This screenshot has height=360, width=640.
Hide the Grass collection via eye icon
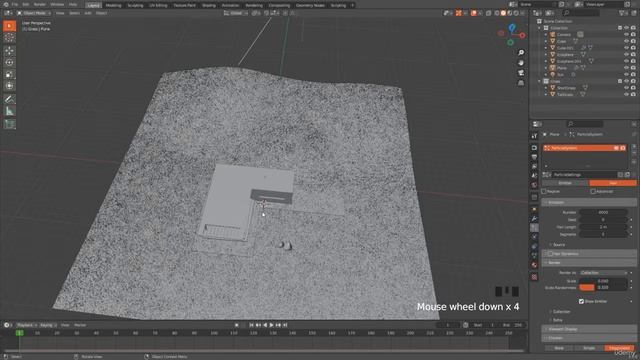[626, 81]
